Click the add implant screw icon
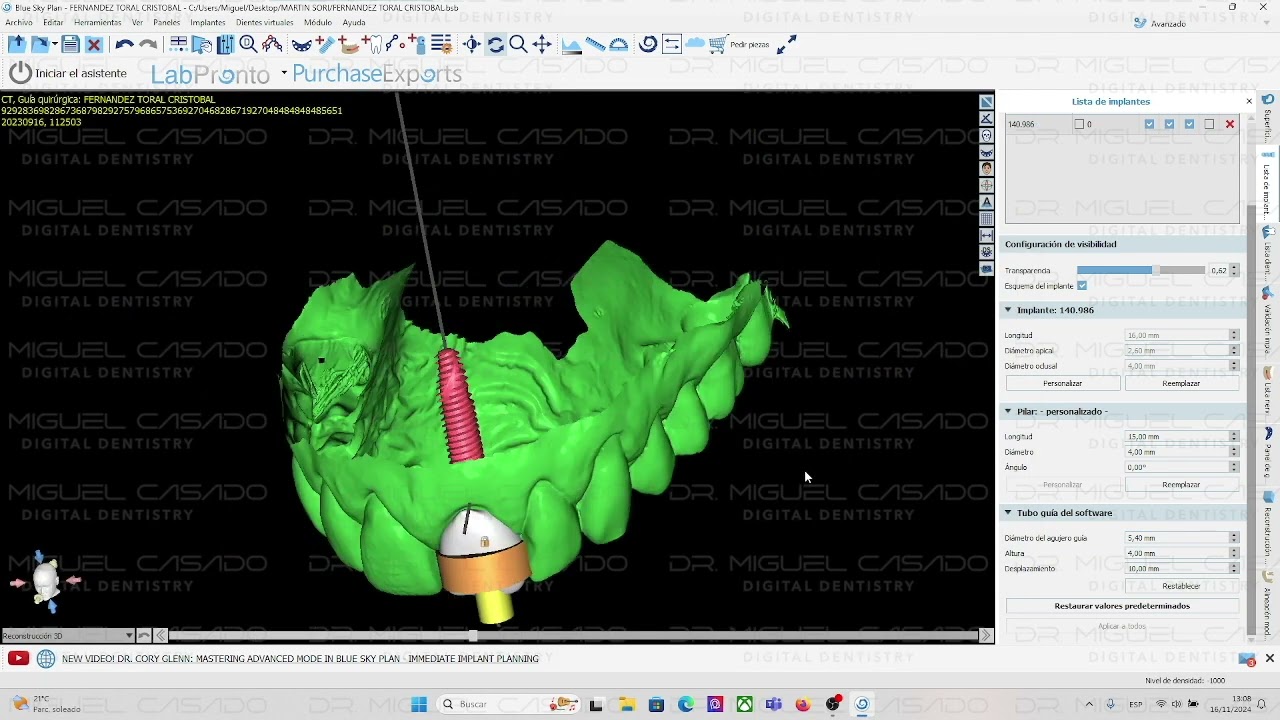1280x720 pixels. [324, 44]
